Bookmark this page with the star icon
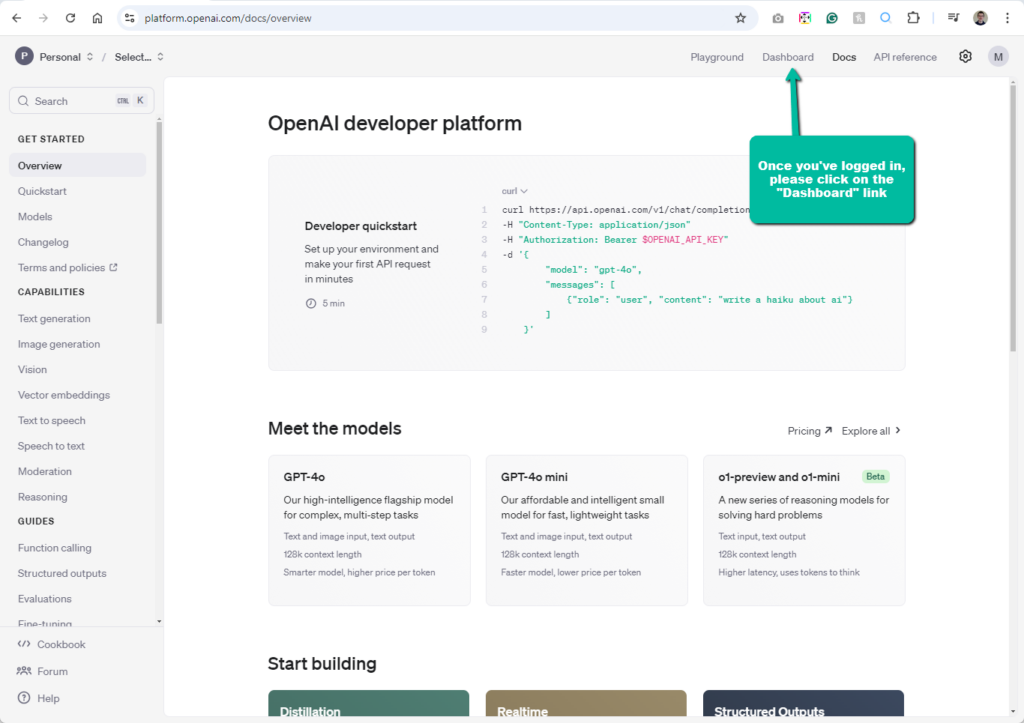 click(x=740, y=18)
